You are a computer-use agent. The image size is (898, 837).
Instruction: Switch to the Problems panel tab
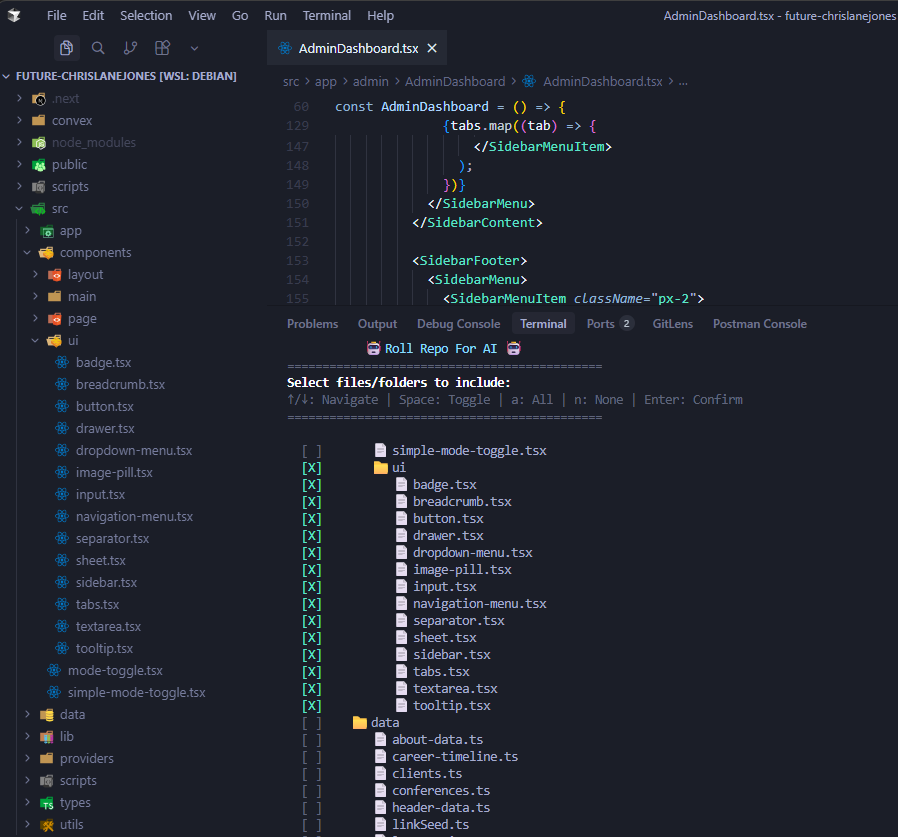tap(313, 324)
